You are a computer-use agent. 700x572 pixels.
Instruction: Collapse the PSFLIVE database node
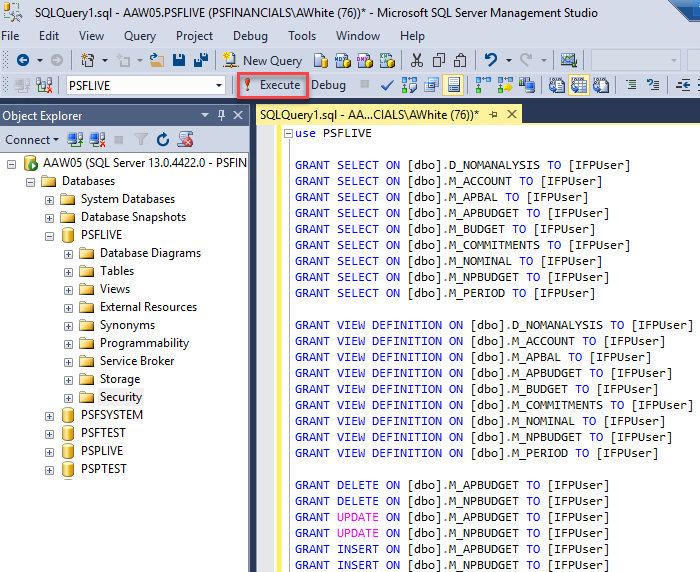tap(50, 235)
